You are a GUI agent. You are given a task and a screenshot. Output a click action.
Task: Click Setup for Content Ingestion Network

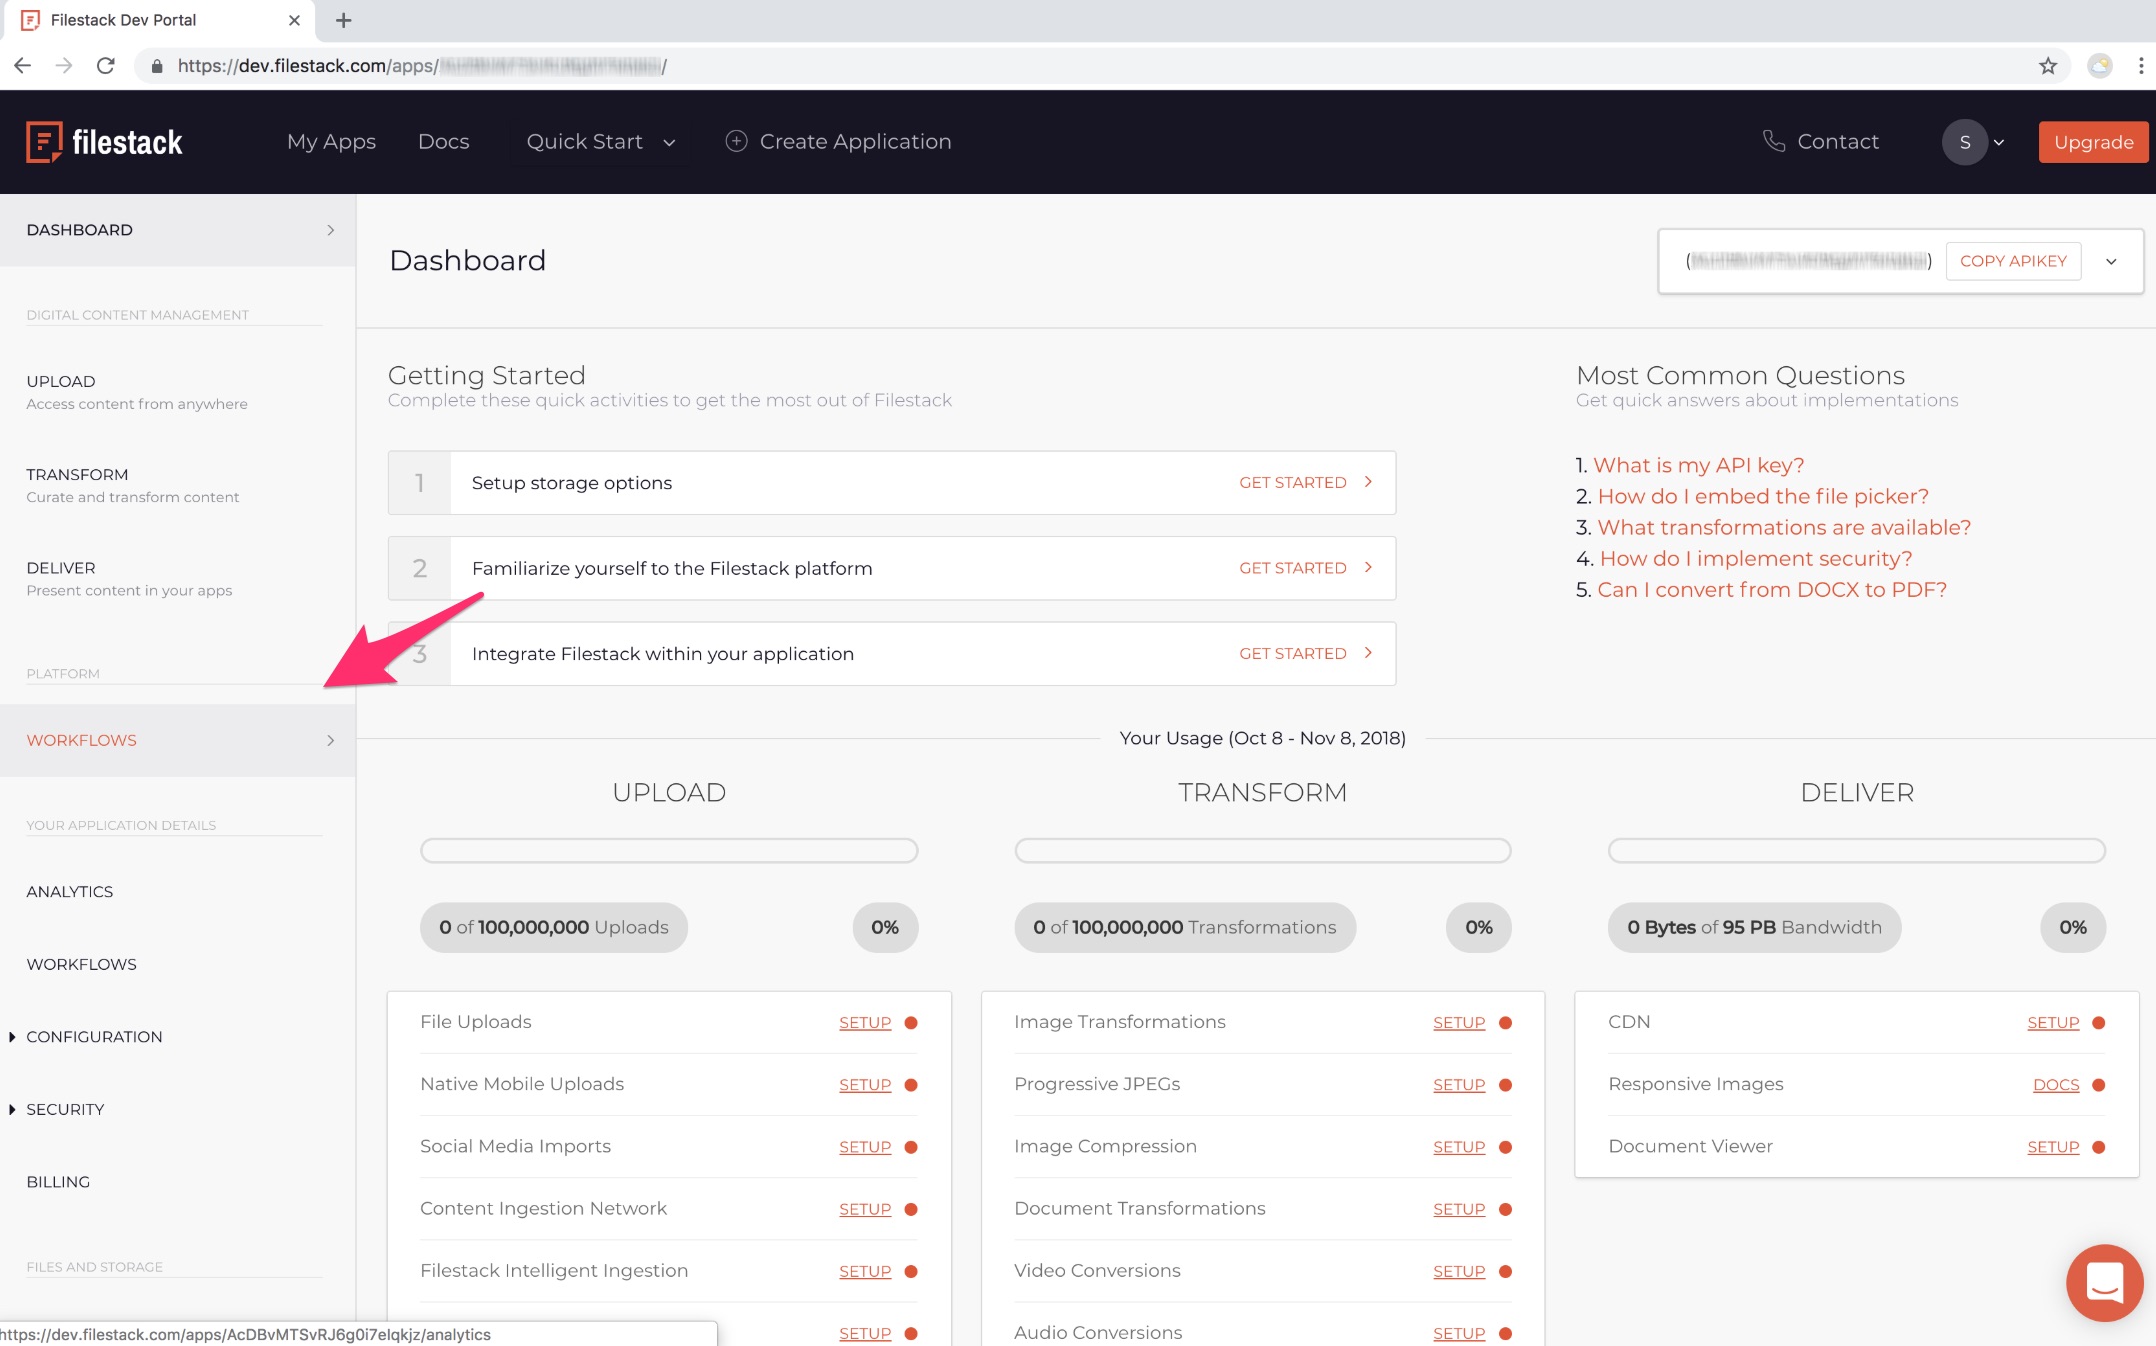(x=865, y=1209)
